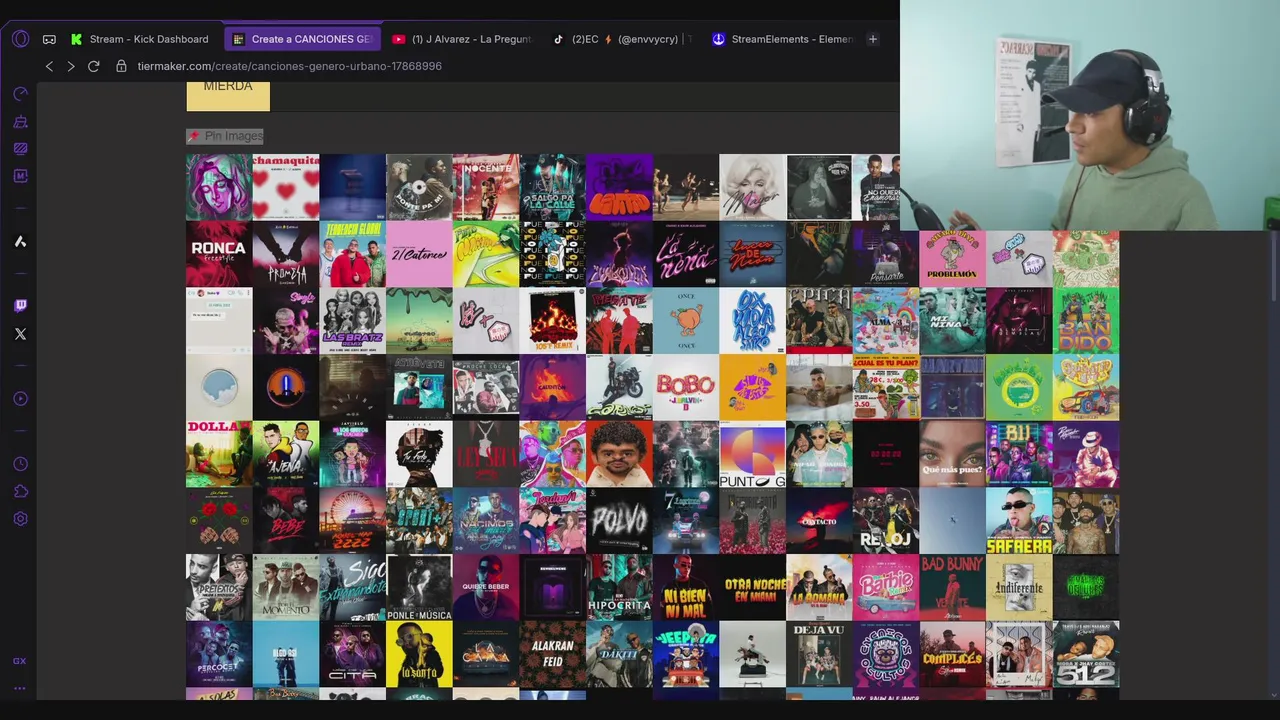The image size is (1280, 720).
Task: Open Twitch panel in sidebar
Action: click(20, 306)
